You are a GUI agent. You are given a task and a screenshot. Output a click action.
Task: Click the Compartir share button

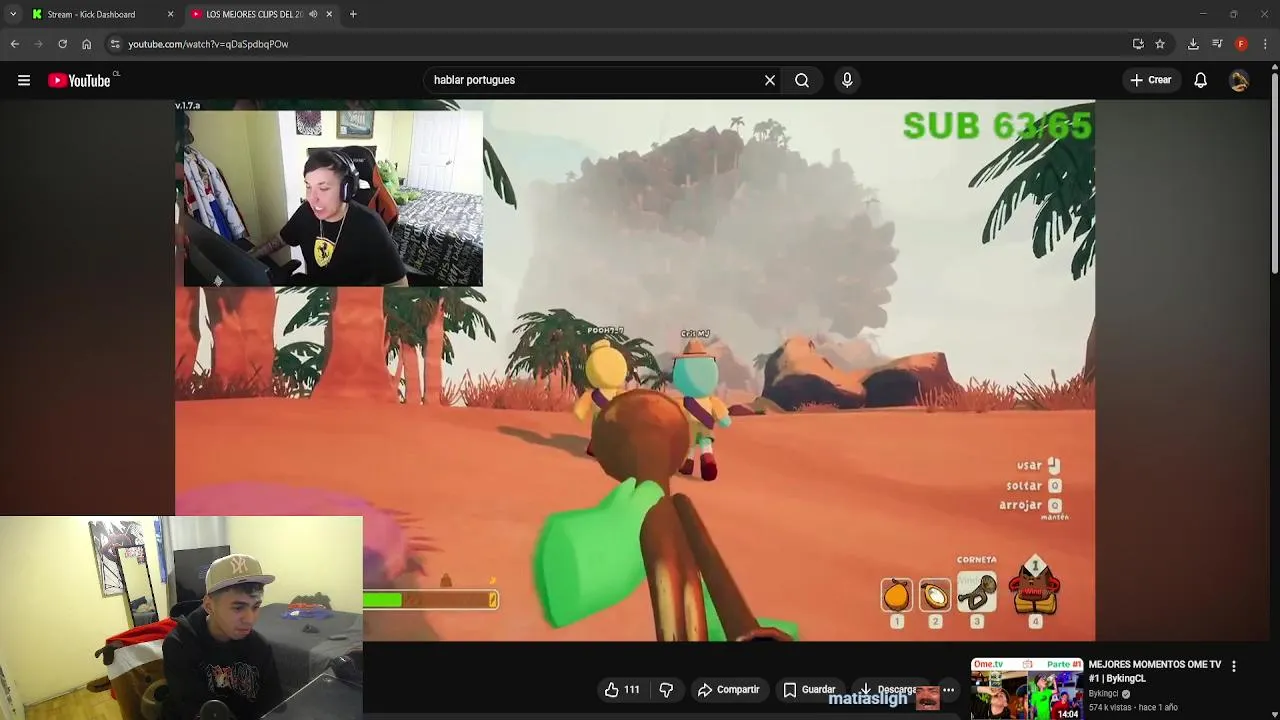(x=729, y=690)
